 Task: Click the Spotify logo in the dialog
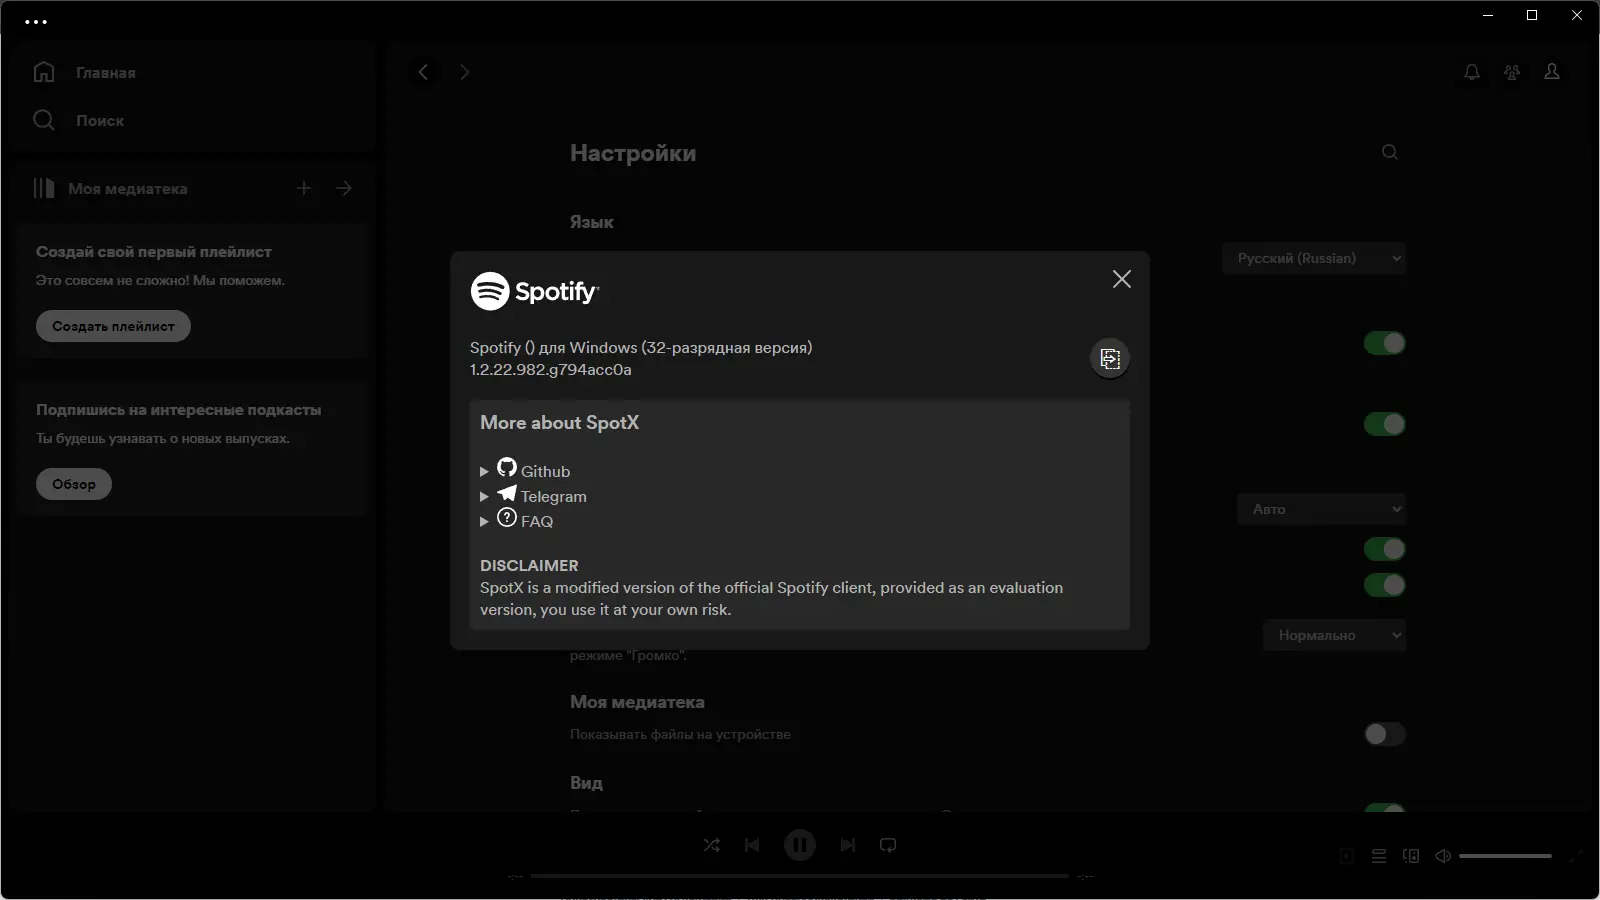[535, 291]
